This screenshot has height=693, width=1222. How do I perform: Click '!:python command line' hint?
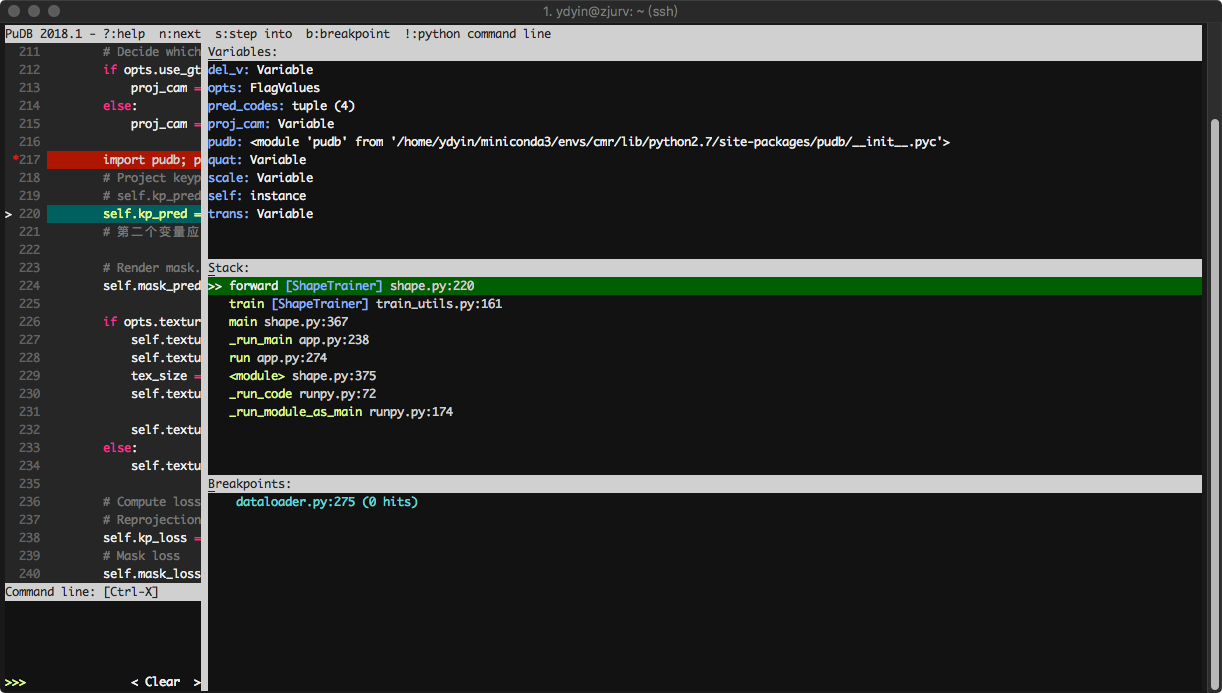point(478,34)
